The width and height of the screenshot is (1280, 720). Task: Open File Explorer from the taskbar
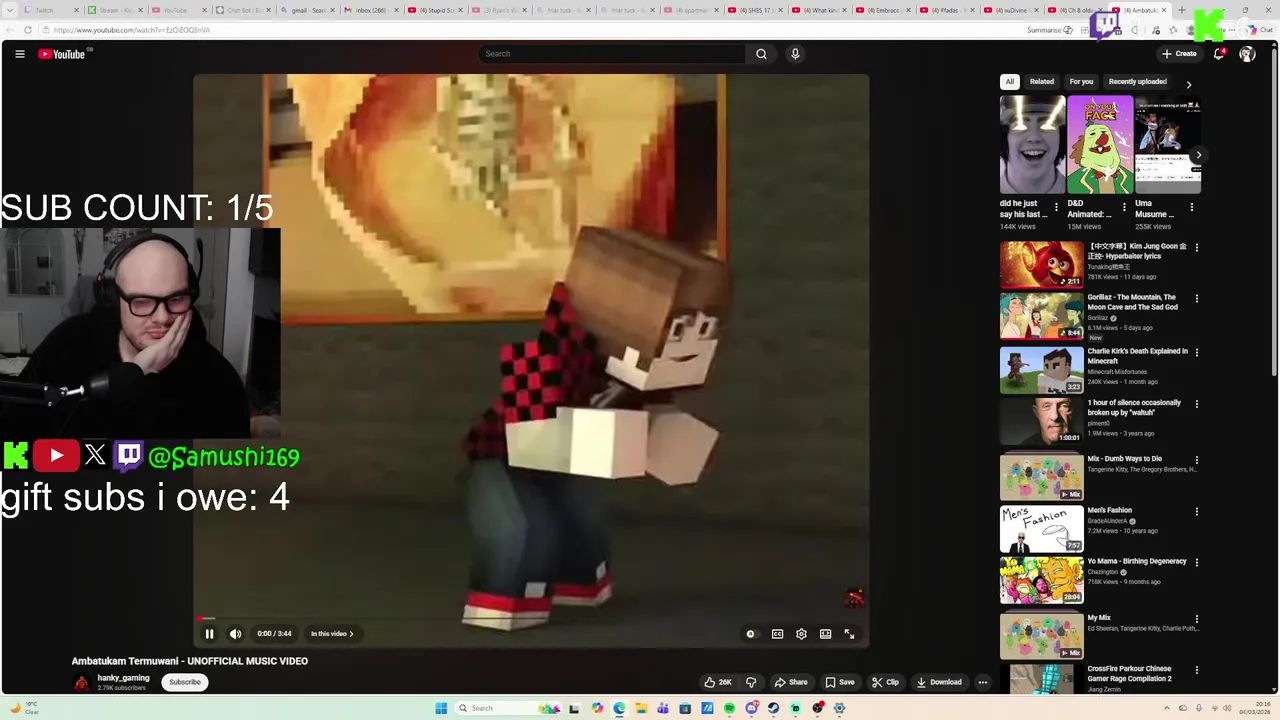pyautogui.click(x=641, y=708)
